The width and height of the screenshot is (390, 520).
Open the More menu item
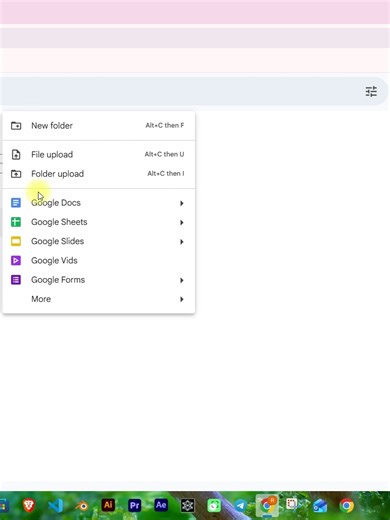(99, 299)
